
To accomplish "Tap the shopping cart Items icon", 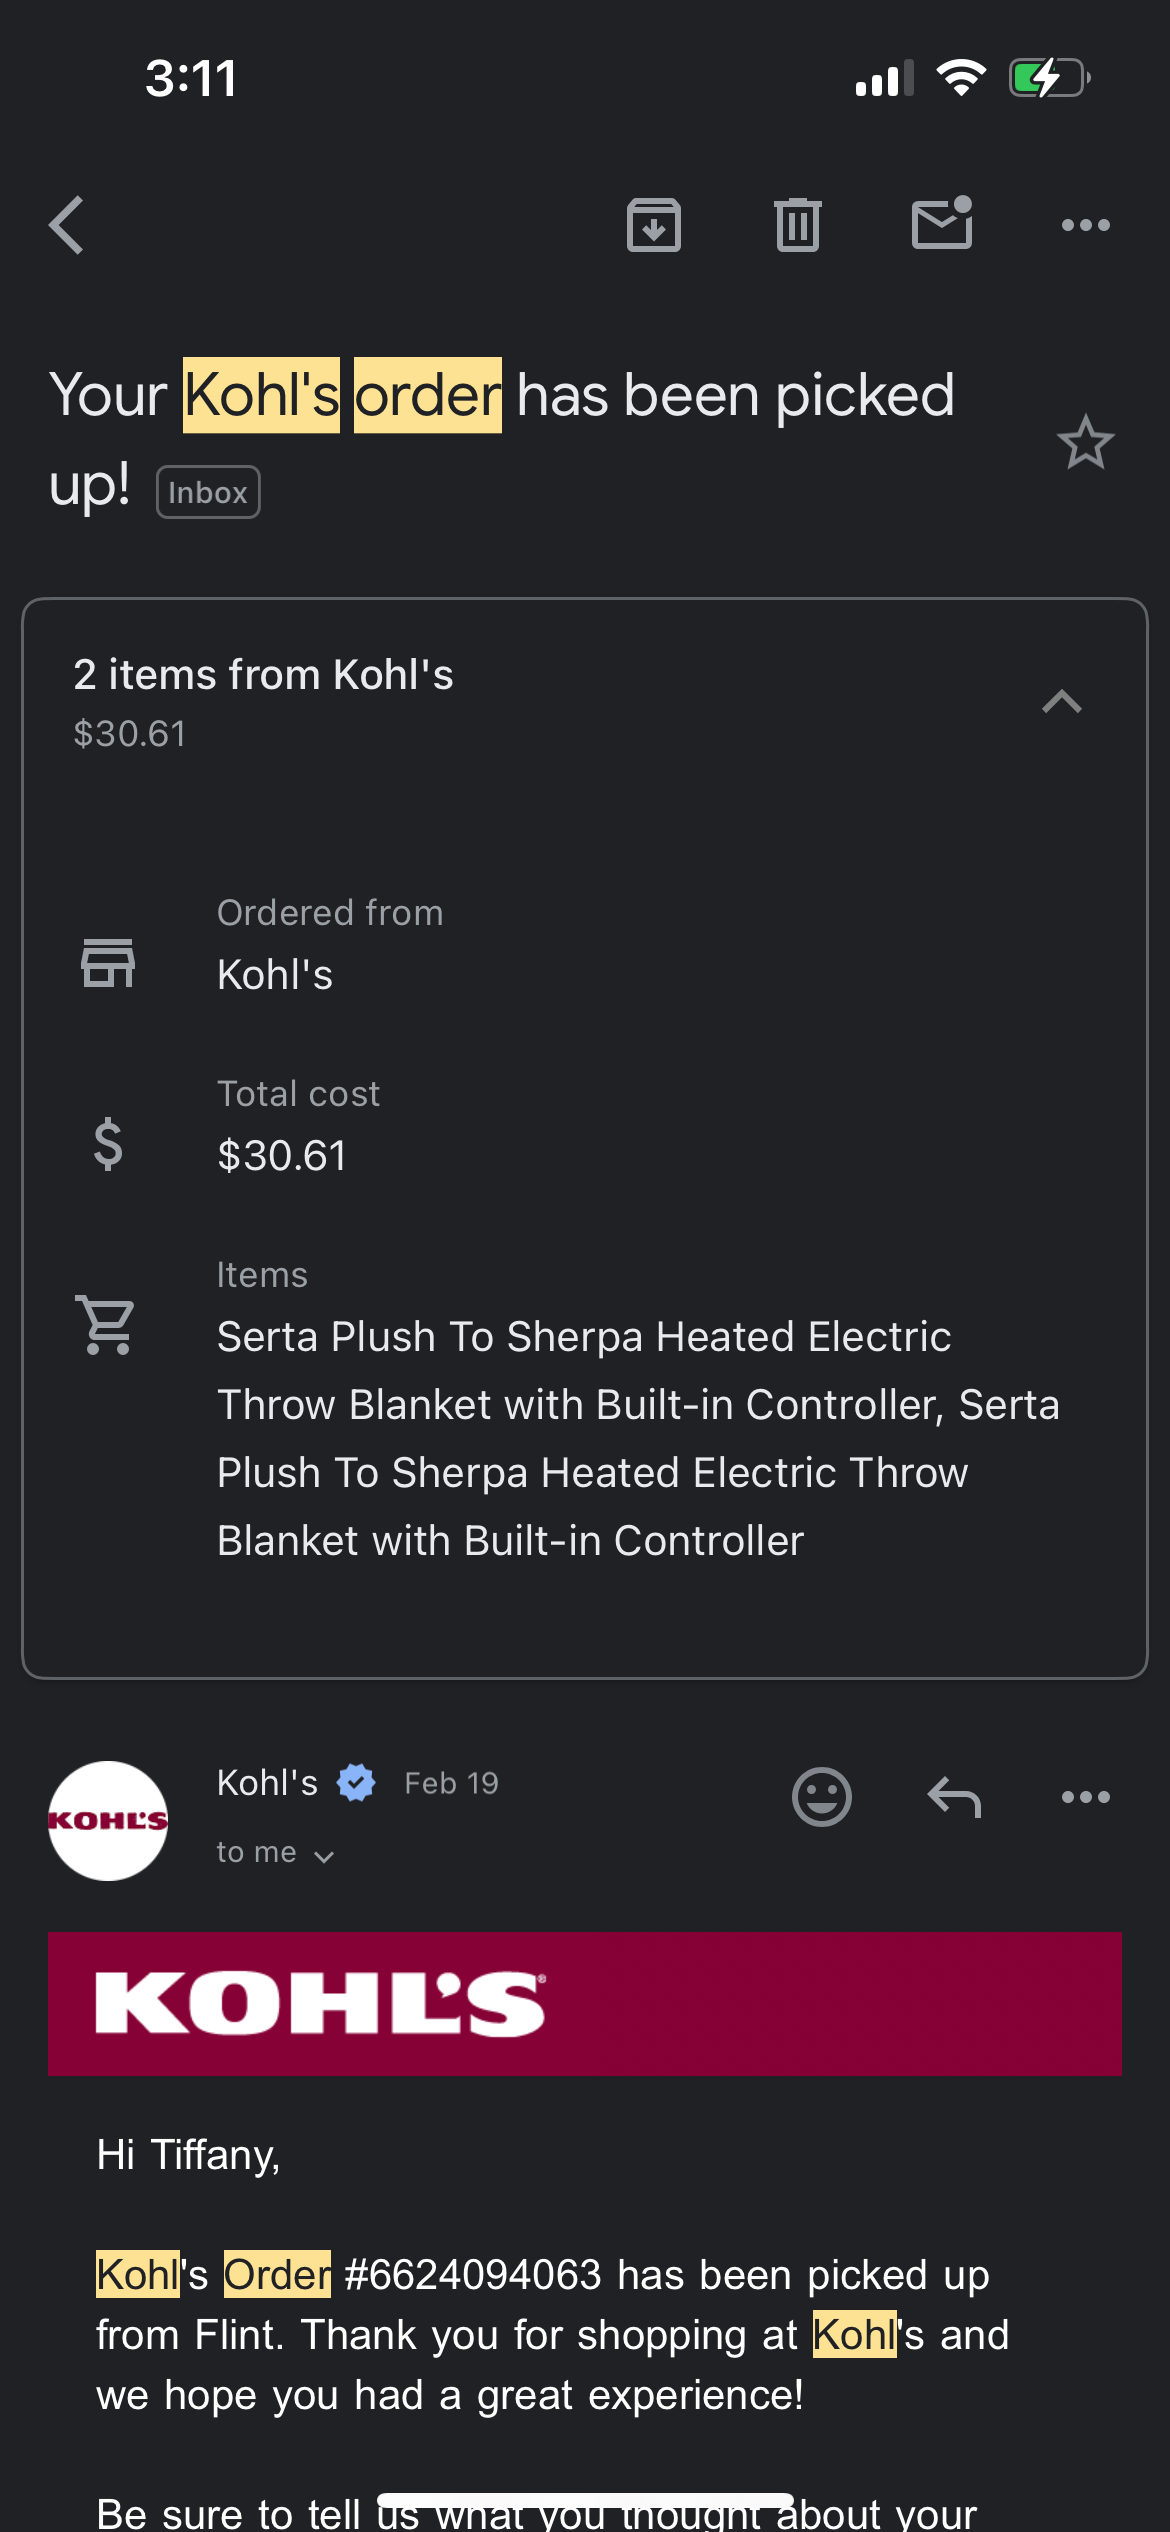I will tap(106, 1325).
